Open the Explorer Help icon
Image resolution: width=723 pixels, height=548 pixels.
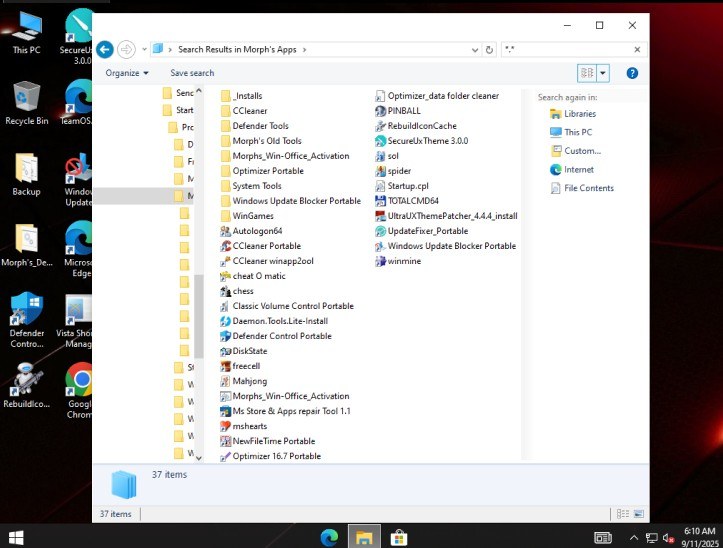point(632,73)
